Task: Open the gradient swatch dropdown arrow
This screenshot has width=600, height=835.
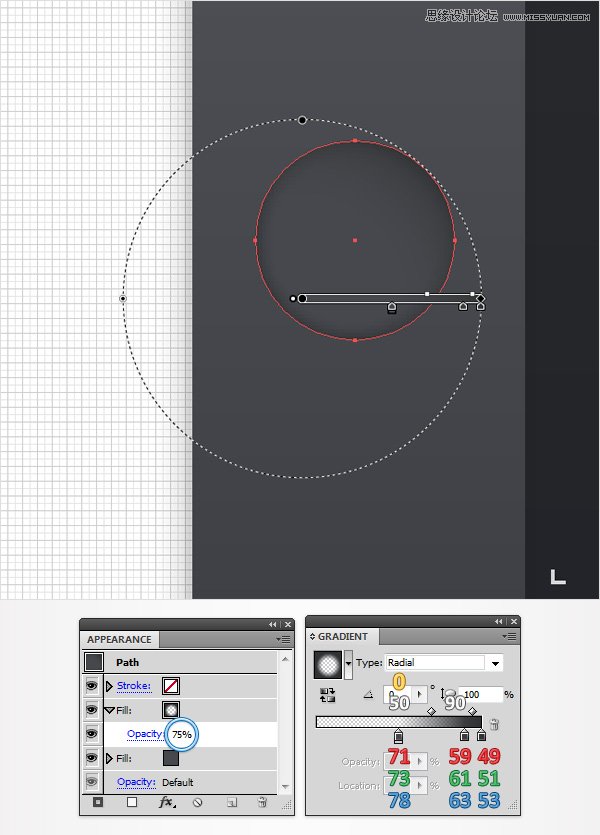Action: click(x=348, y=665)
